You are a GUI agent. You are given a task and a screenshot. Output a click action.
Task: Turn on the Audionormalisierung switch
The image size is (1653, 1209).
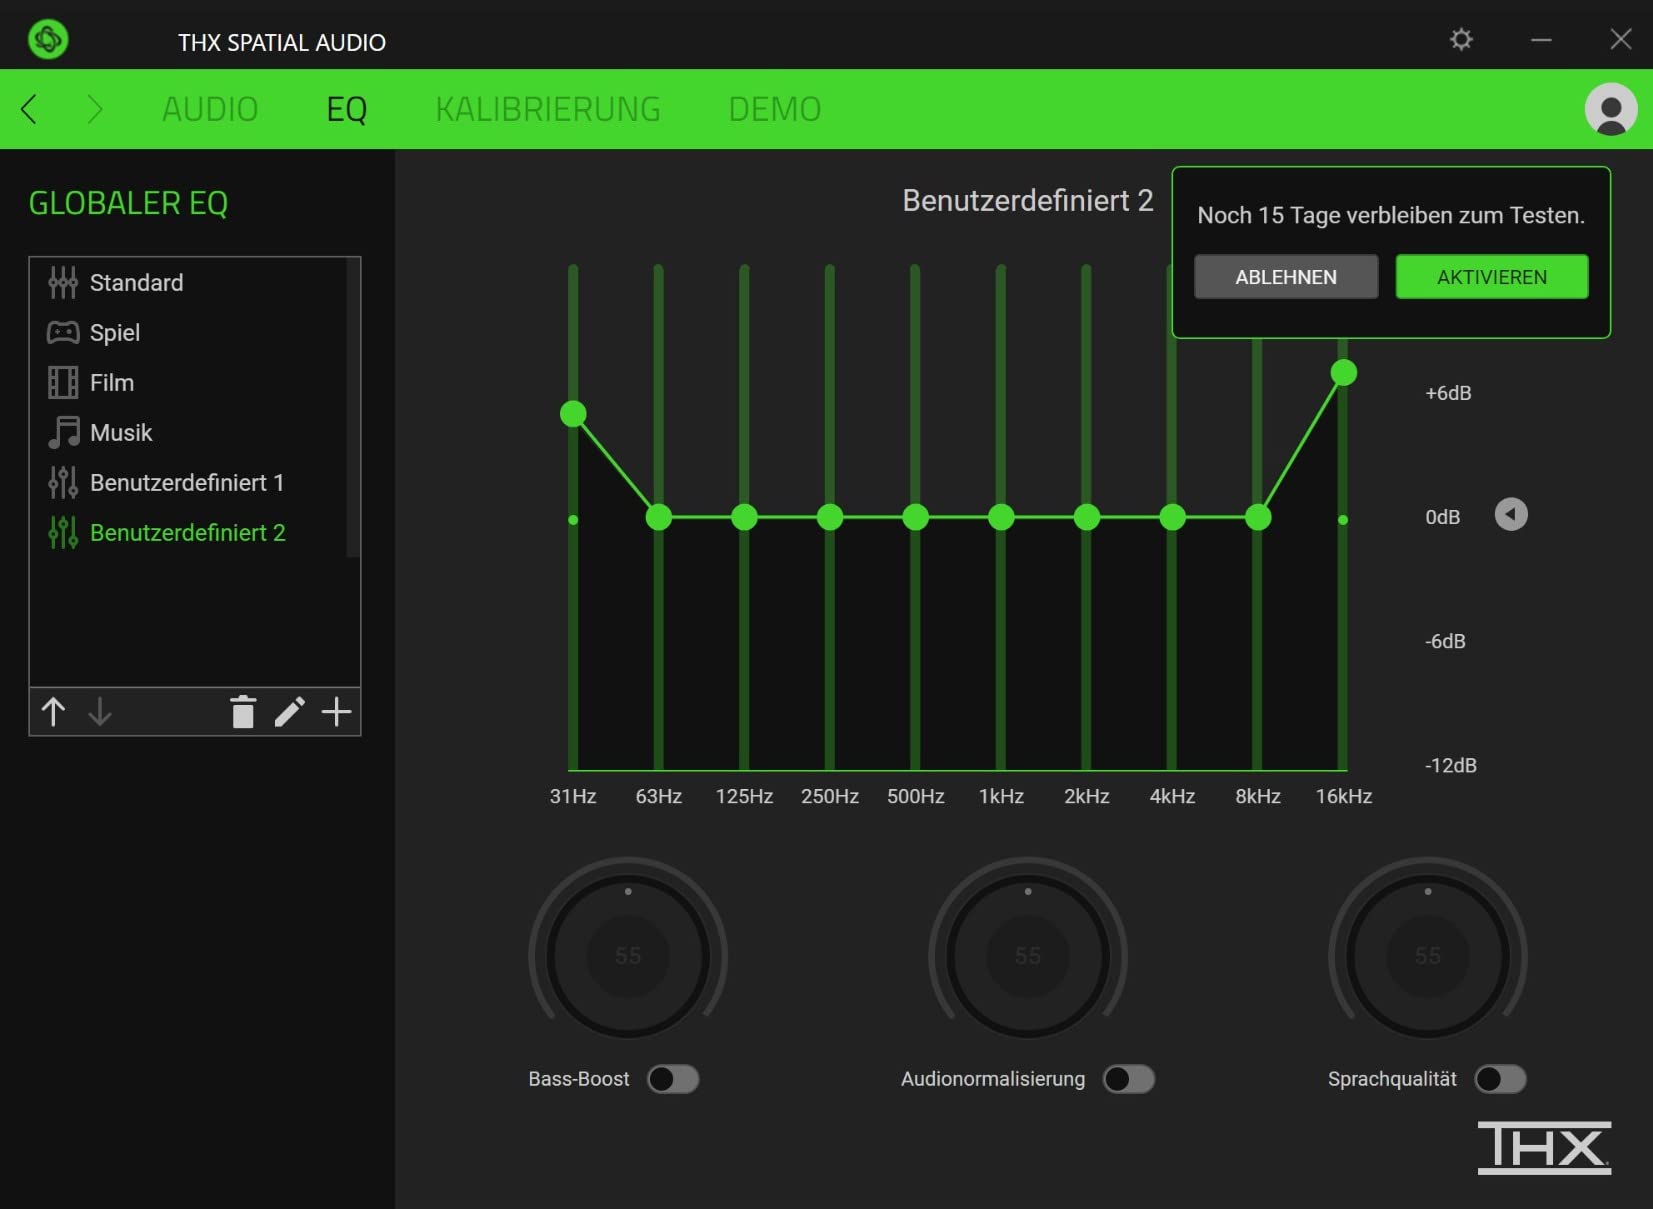(x=1129, y=1080)
